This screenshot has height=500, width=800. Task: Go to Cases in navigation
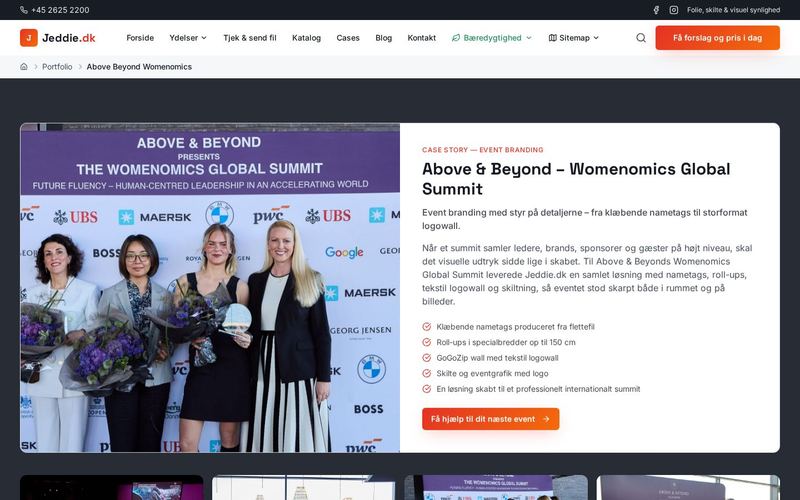click(348, 38)
